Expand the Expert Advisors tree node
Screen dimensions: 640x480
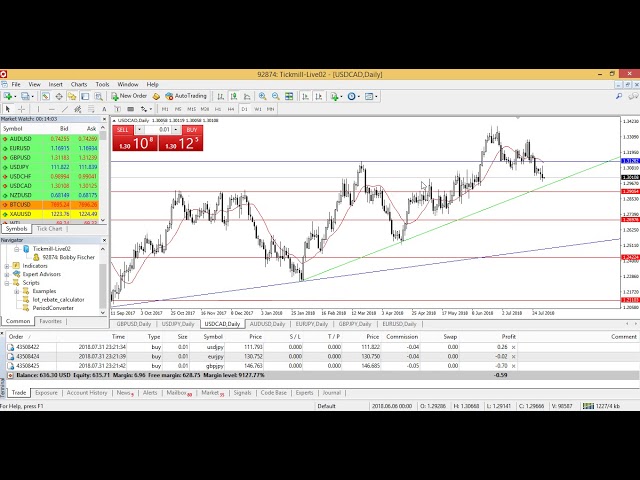(6, 273)
